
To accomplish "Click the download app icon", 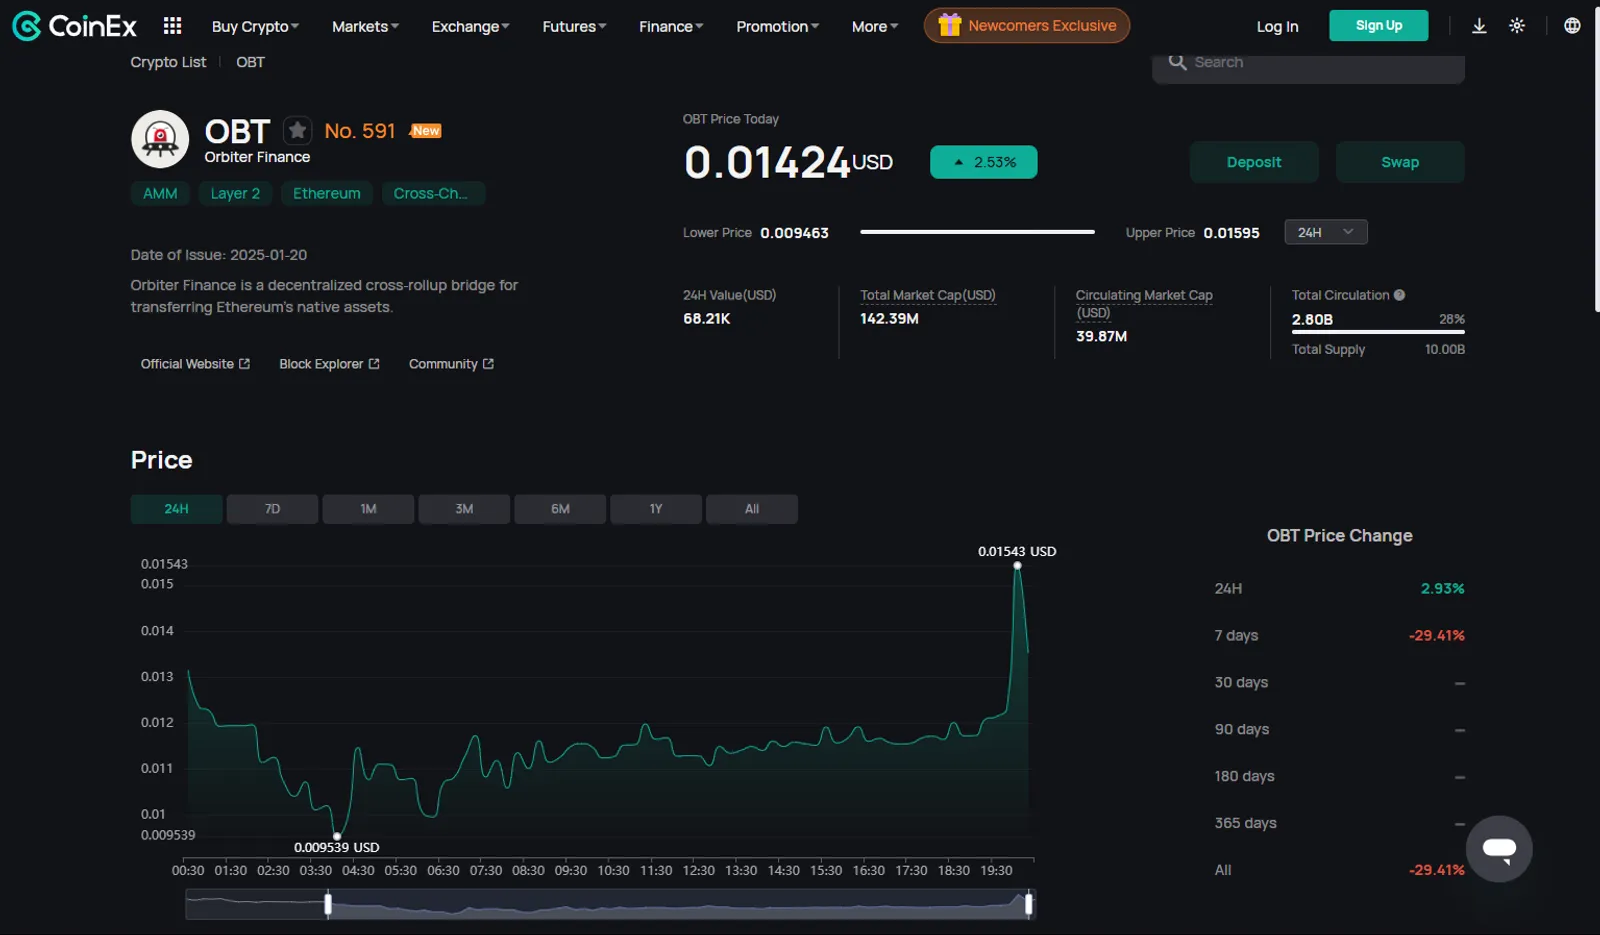I will click(x=1479, y=26).
